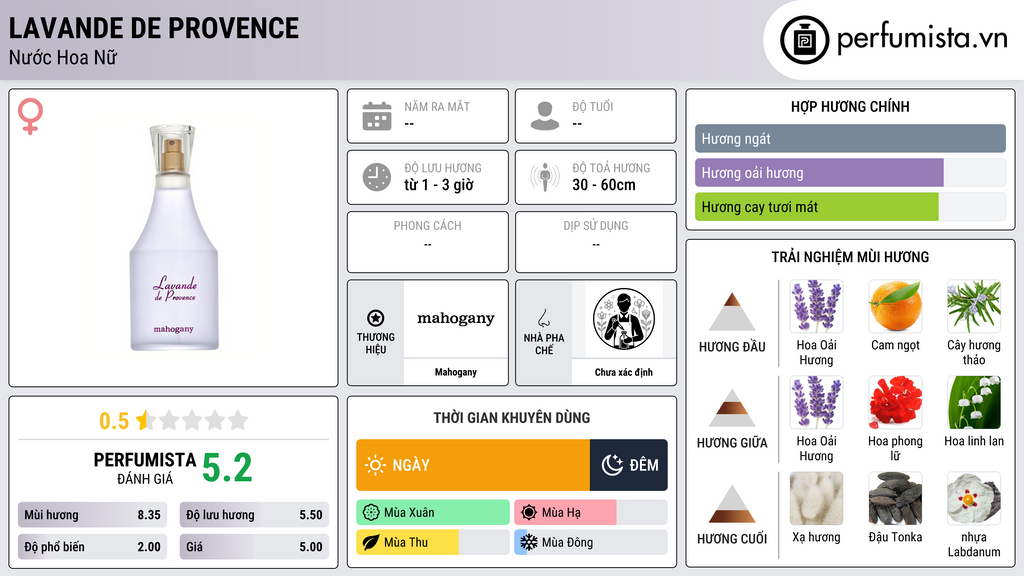Viewport: 1024px width, 576px height.
Task: Click the Hợp hương chính heading
Action: [850, 106]
